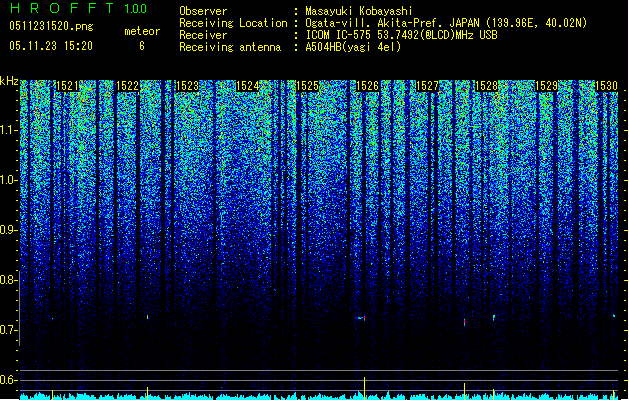Viewport: 629px width, 400px height.
Task: Click the meteor count label
Action: [x=142, y=31]
